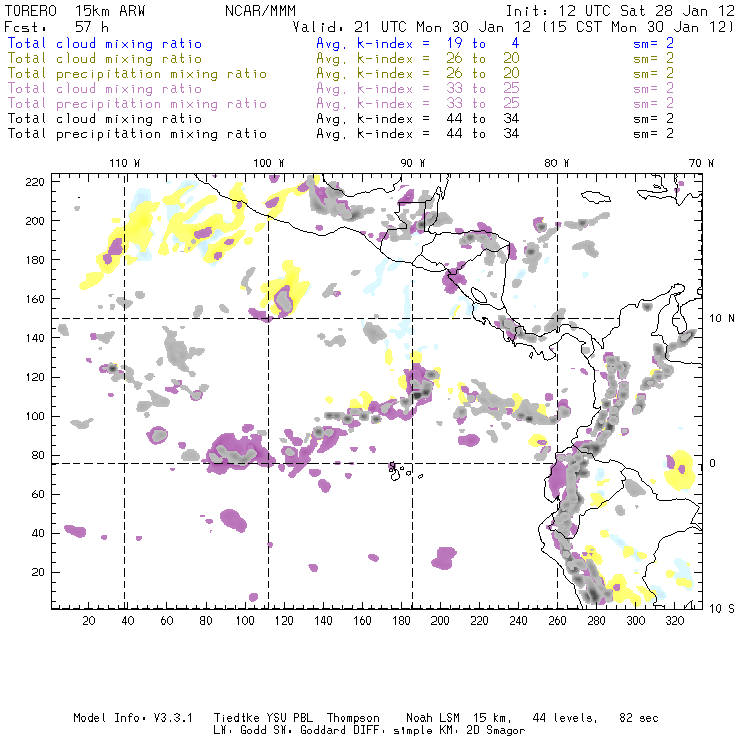This screenshot has width=740, height=740.
Task: Click the "Model Info: V3.3.1" footer text
Action: (133, 718)
